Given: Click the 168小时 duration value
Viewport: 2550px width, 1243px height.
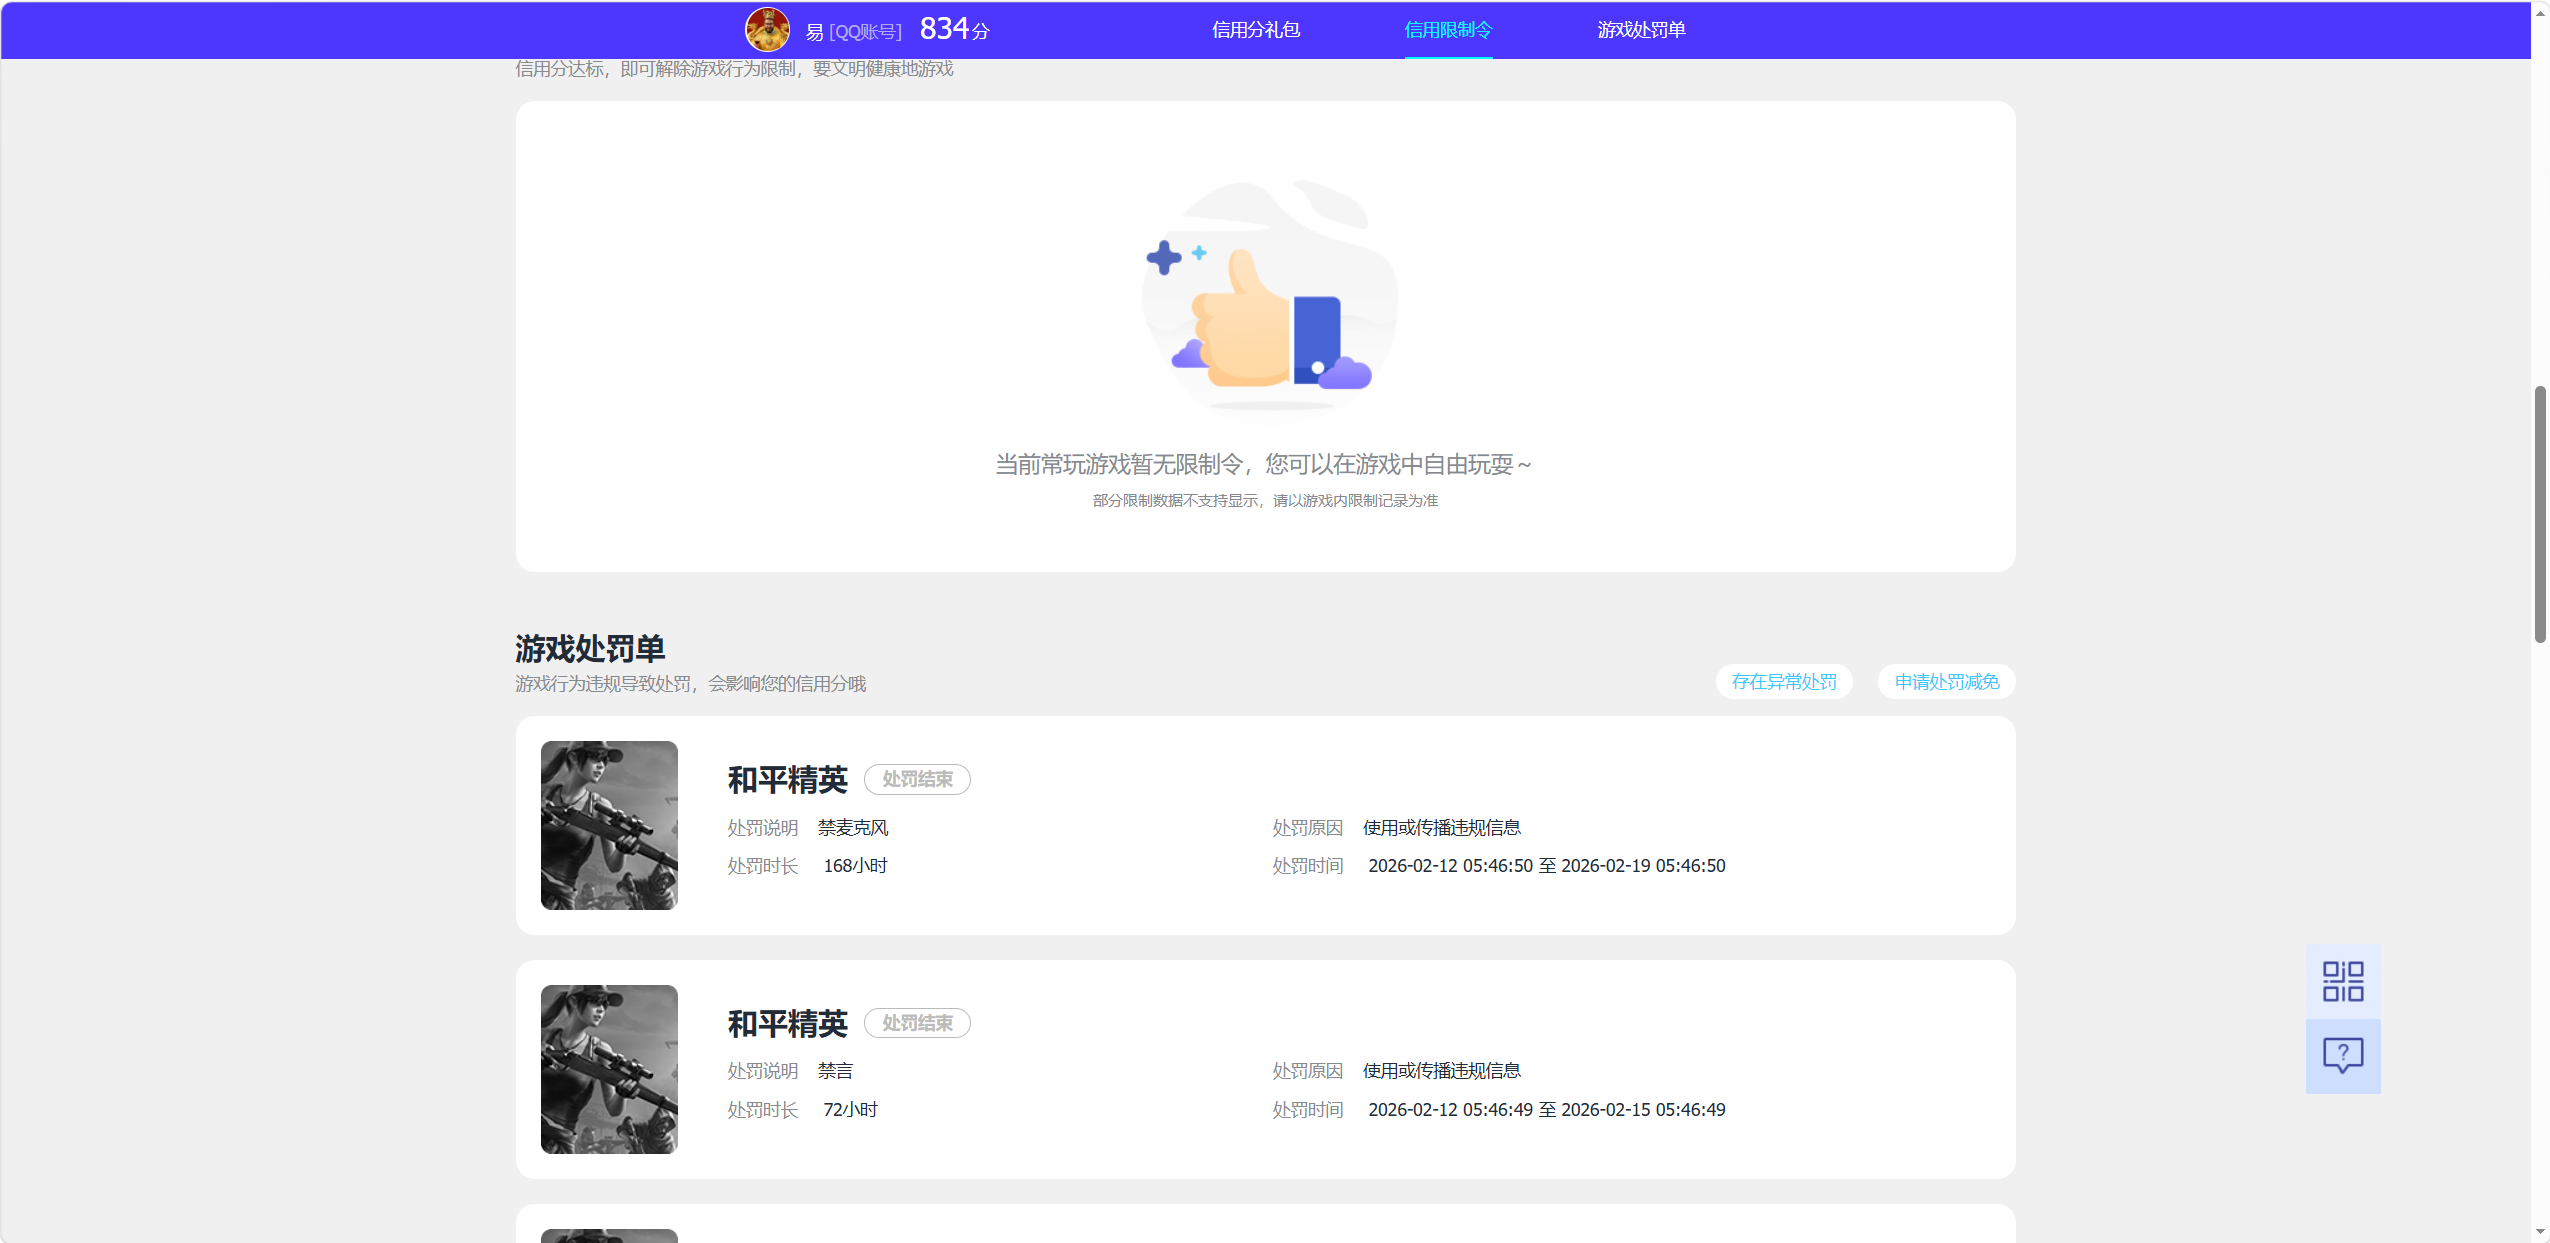Looking at the screenshot, I should 855,866.
